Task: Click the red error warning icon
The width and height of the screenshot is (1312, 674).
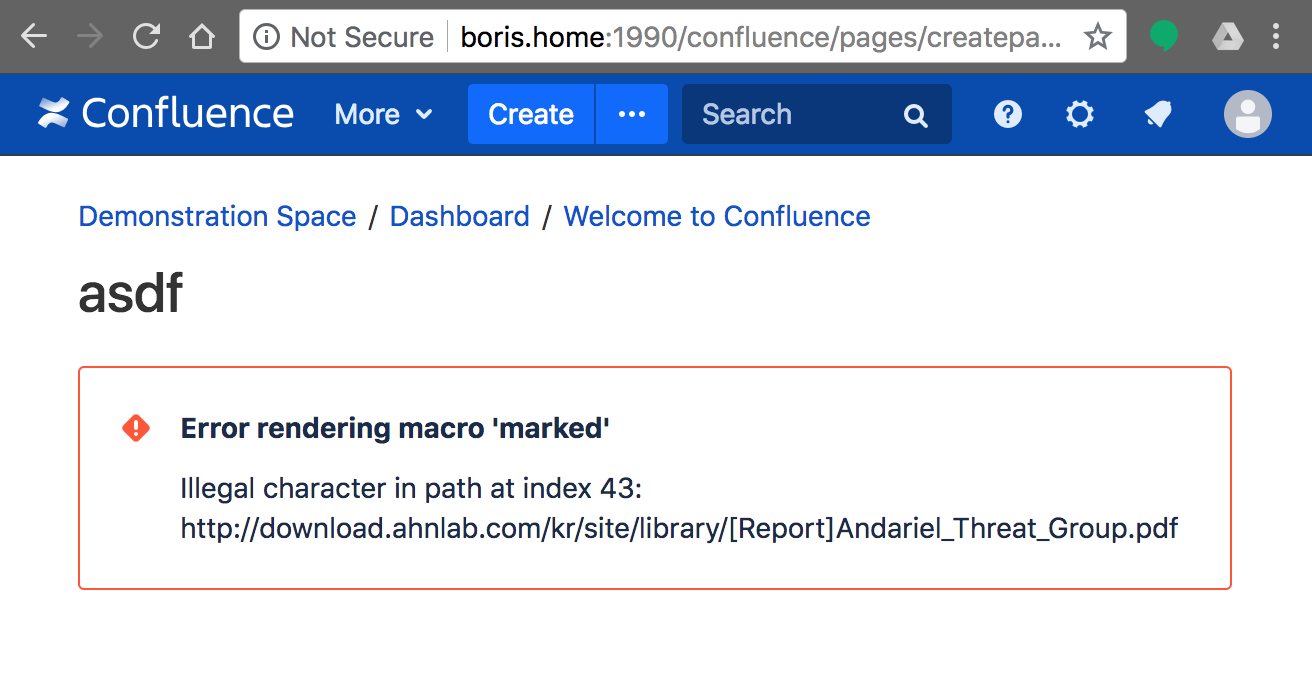Action: (136, 428)
